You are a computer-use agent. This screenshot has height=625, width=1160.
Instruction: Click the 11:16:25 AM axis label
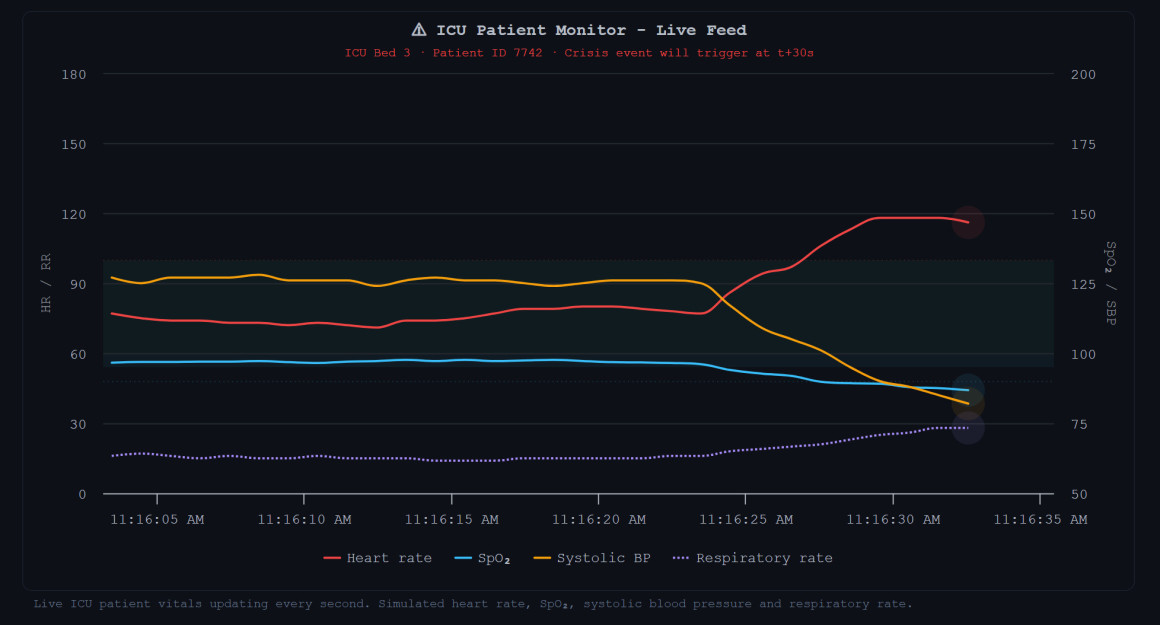pyautogui.click(x=746, y=519)
